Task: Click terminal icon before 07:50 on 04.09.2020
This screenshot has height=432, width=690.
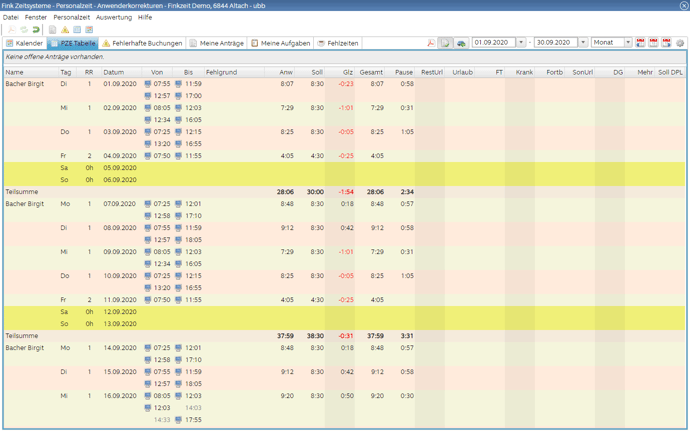Action: (148, 156)
